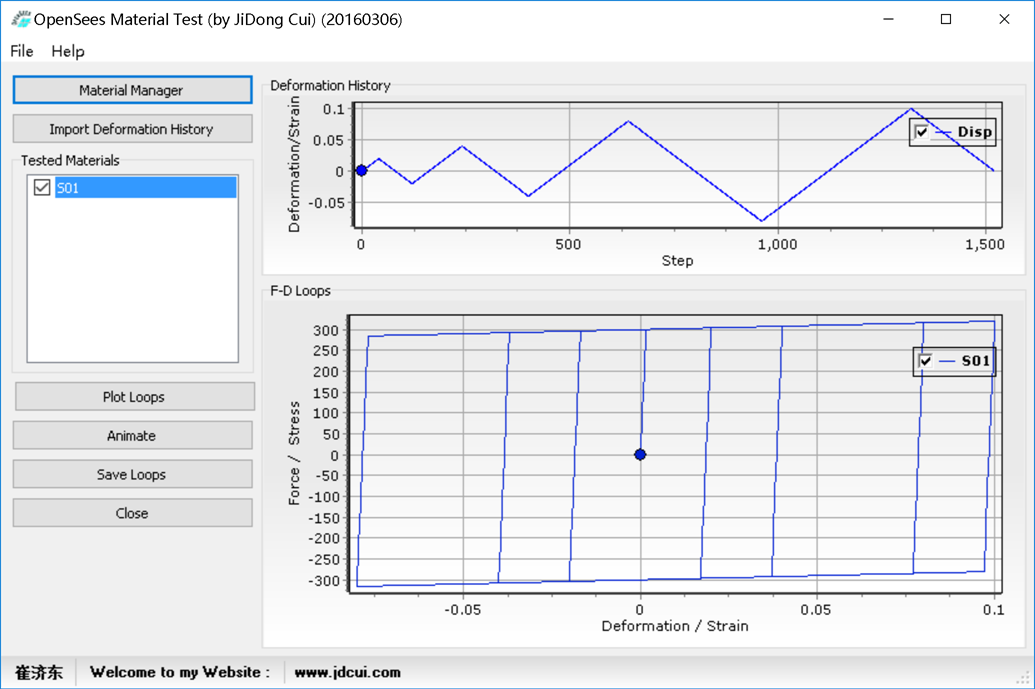Open the Help menu

[68, 51]
